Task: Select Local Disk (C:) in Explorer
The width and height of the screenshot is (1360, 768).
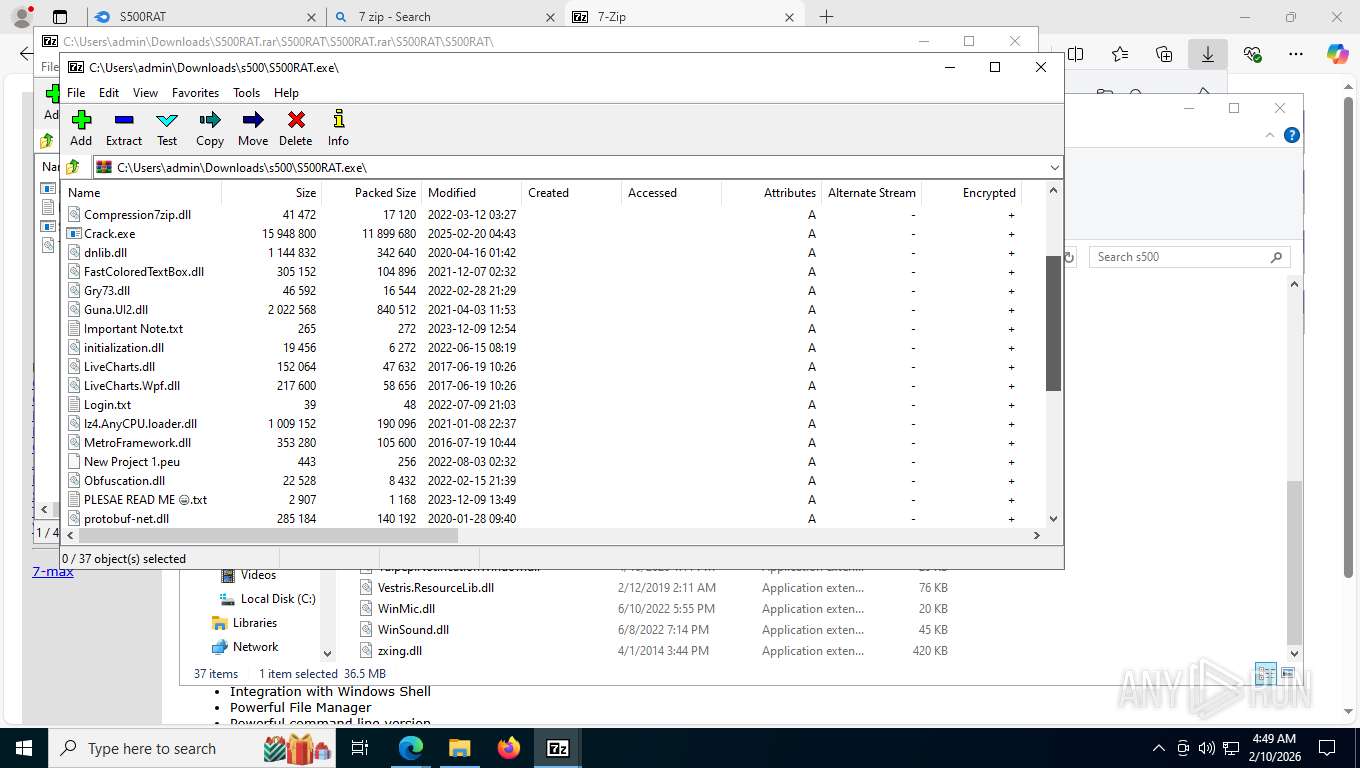Action: click(267, 599)
